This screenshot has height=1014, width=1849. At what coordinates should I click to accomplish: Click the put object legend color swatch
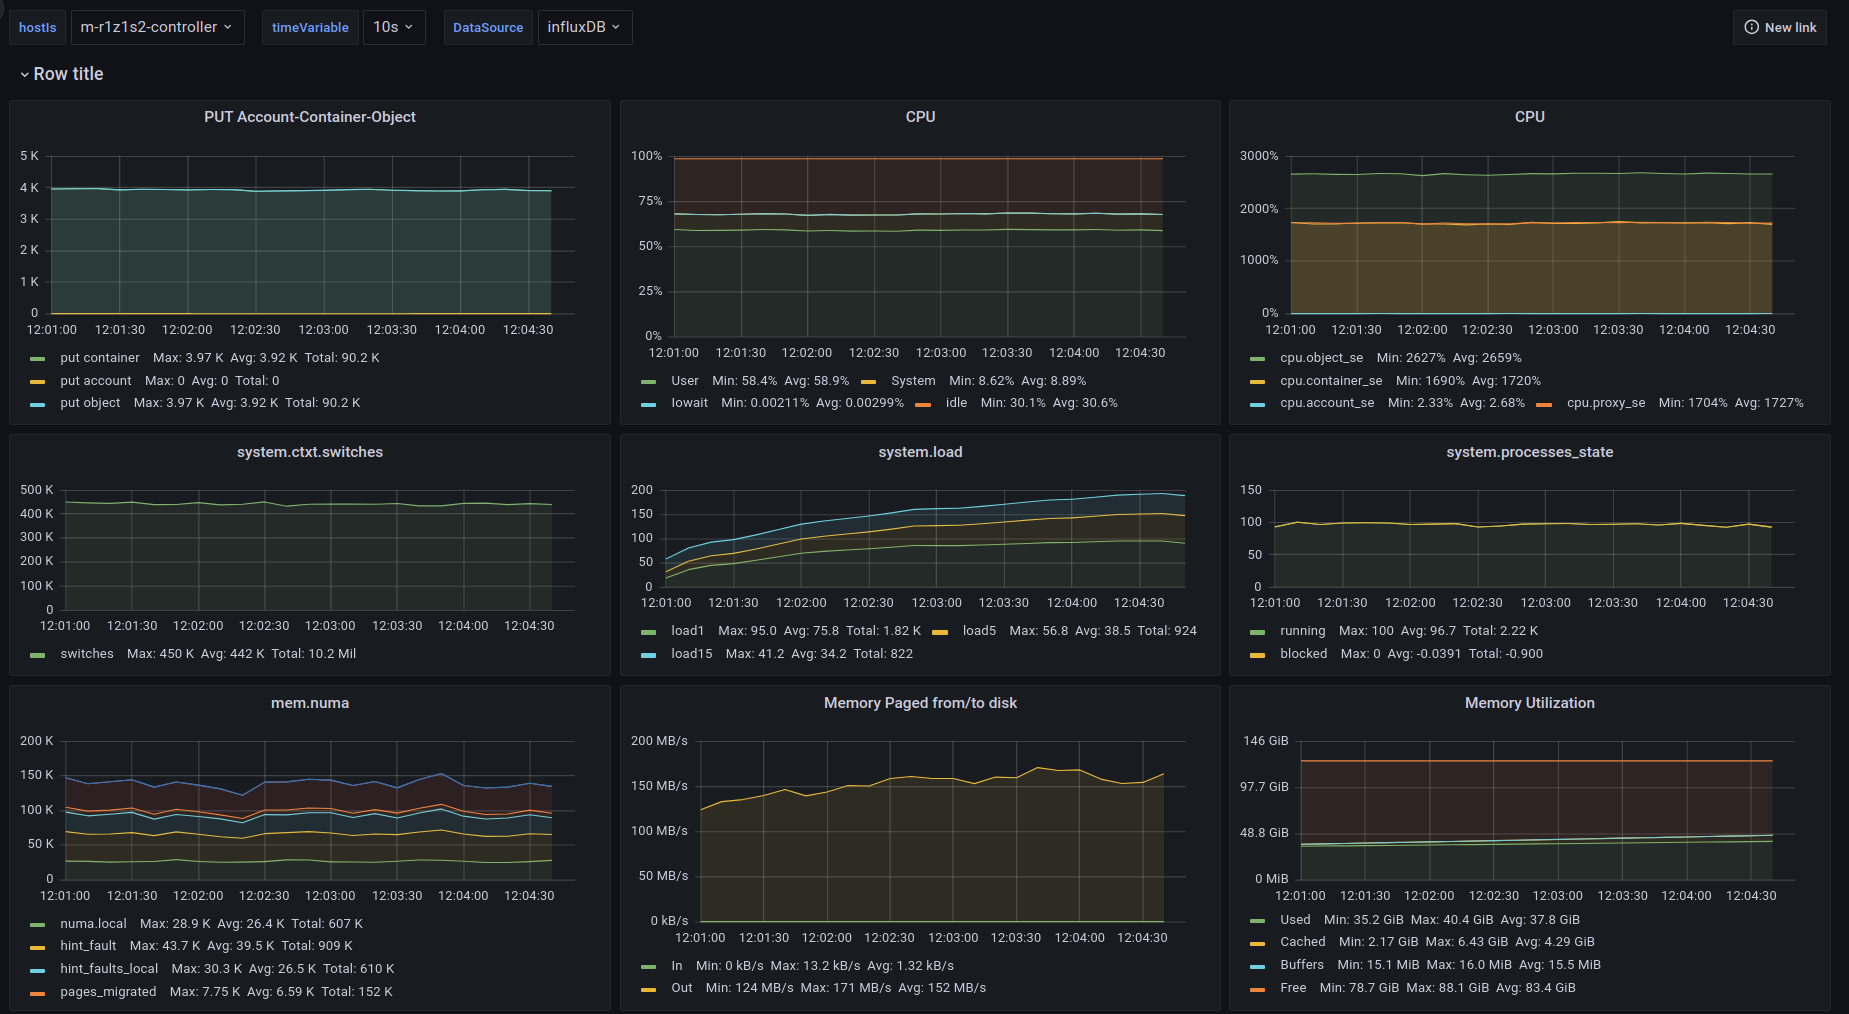(x=38, y=404)
